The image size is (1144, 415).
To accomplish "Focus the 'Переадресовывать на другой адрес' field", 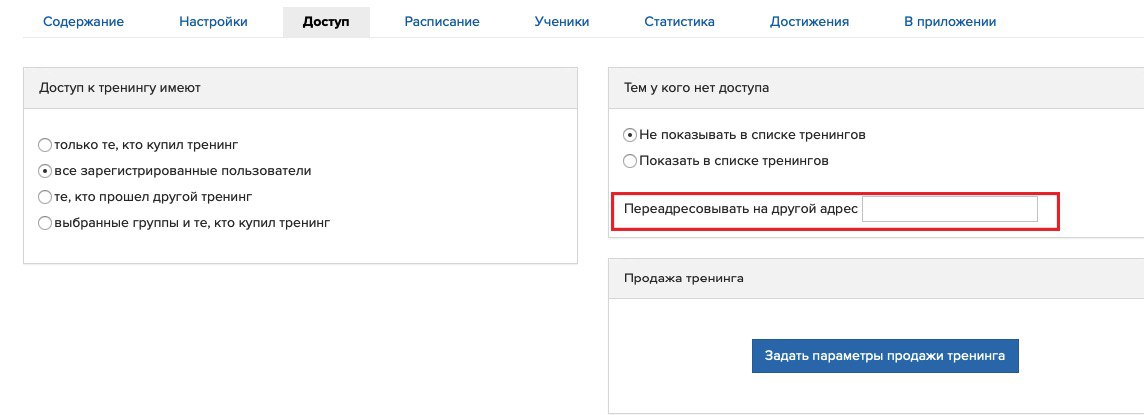I will pyautogui.click(x=949, y=209).
